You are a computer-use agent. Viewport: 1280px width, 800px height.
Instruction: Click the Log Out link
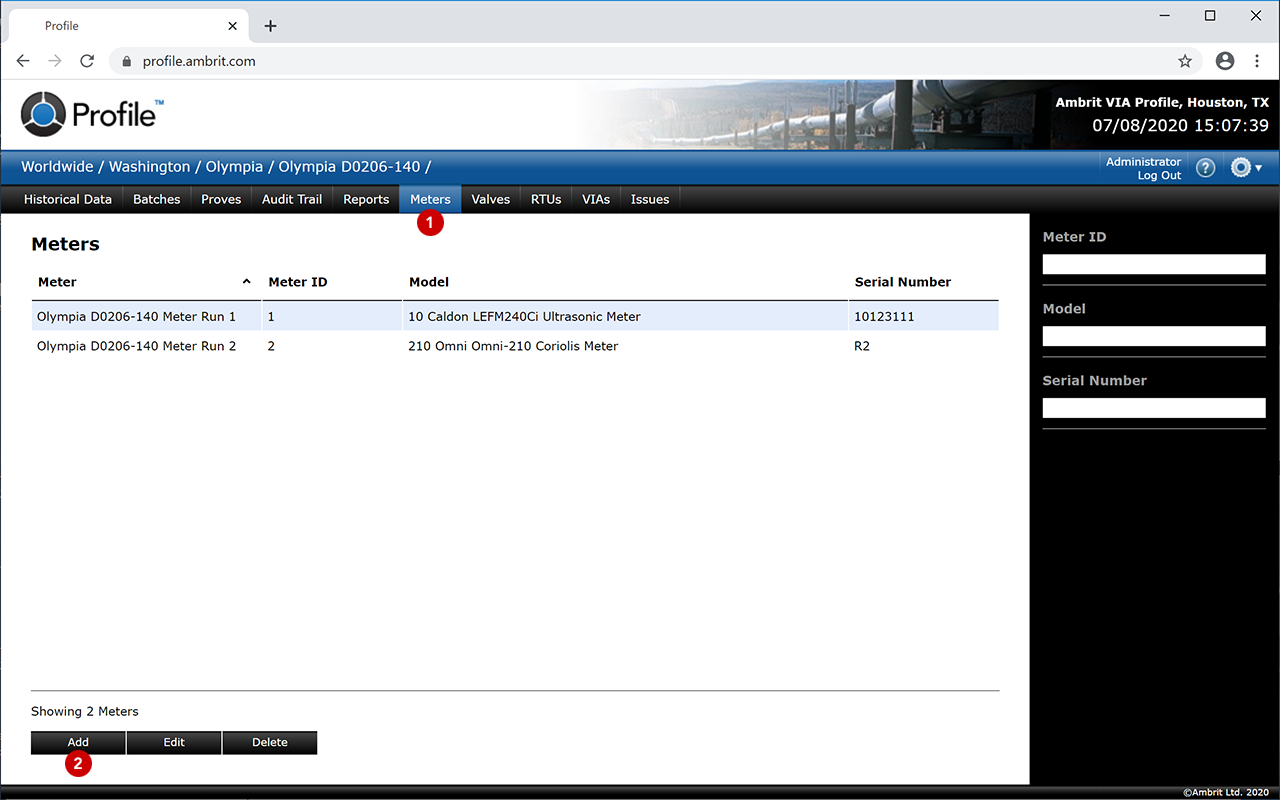pos(1158,176)
